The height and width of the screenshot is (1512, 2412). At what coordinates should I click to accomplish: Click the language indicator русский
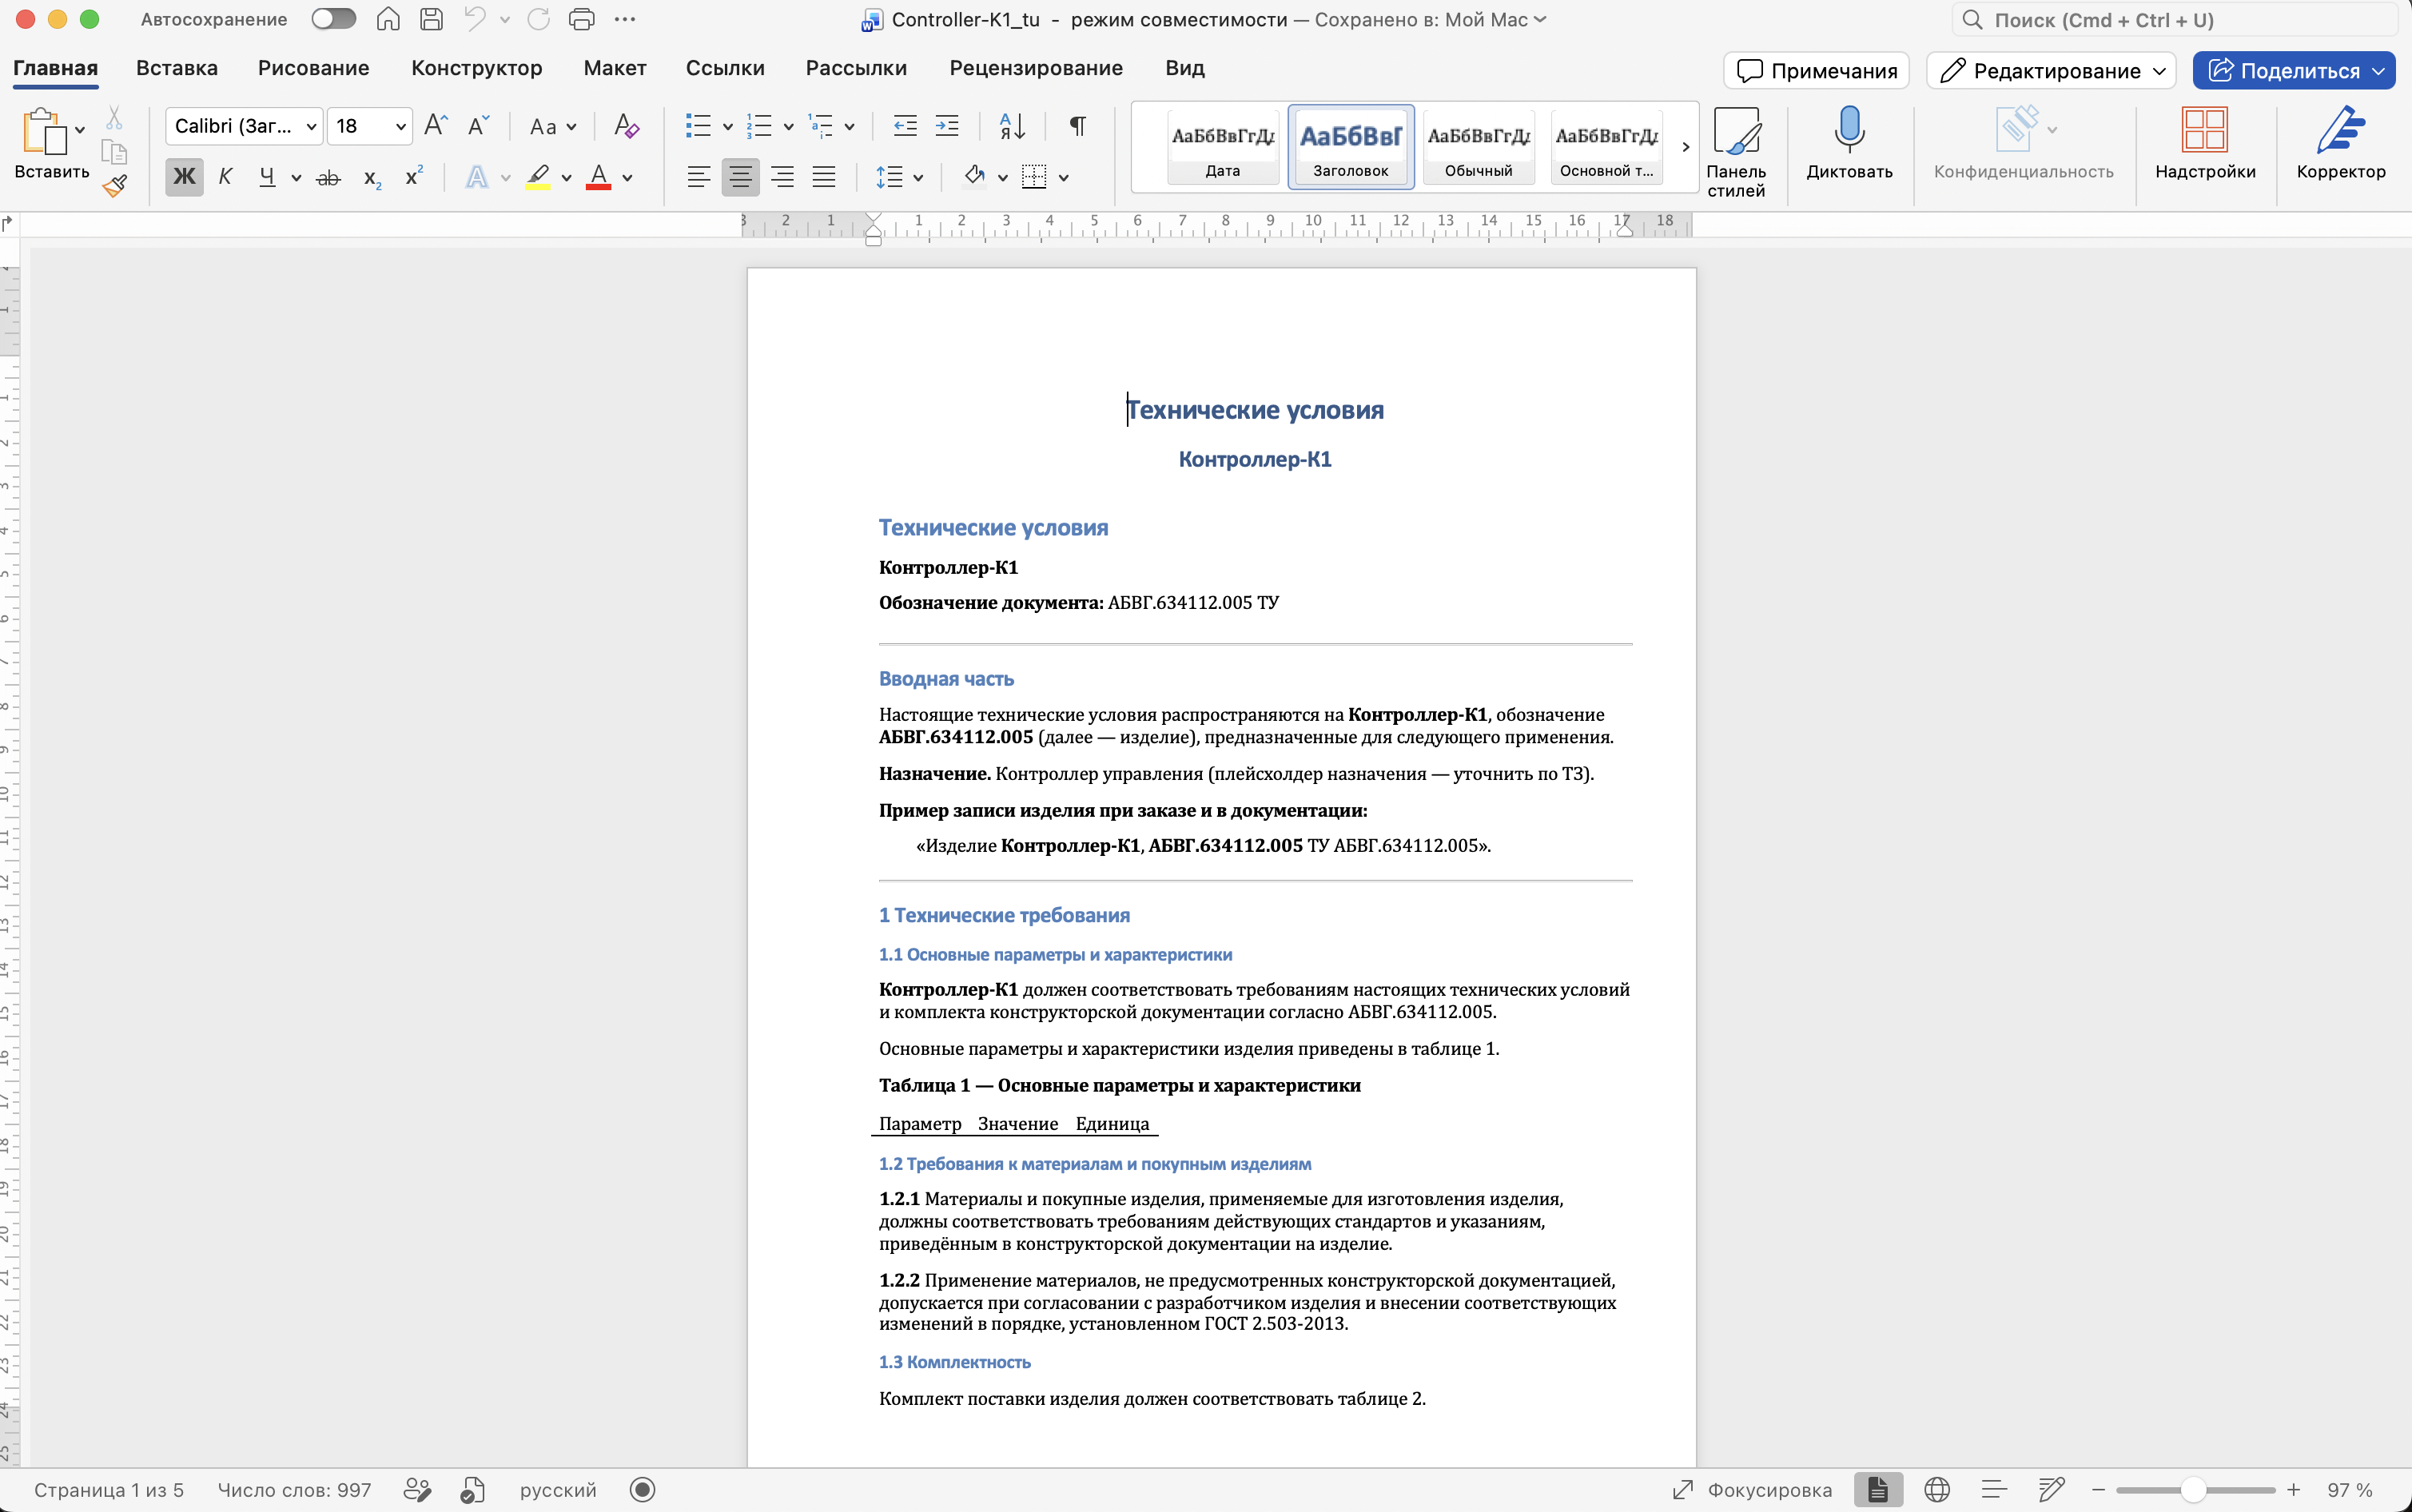[558, 1490]
